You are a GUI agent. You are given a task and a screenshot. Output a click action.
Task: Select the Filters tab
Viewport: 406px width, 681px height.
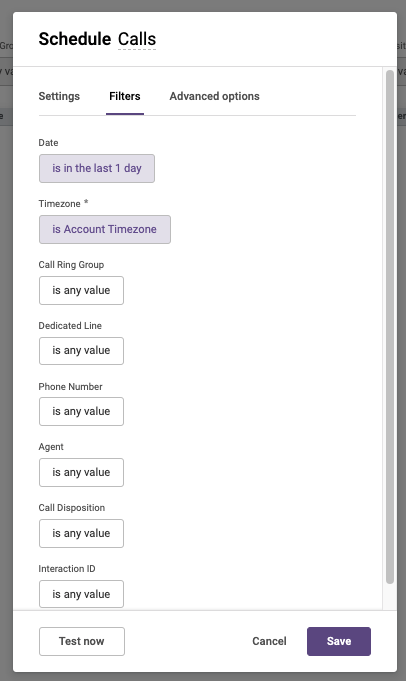tap(125, 96)
